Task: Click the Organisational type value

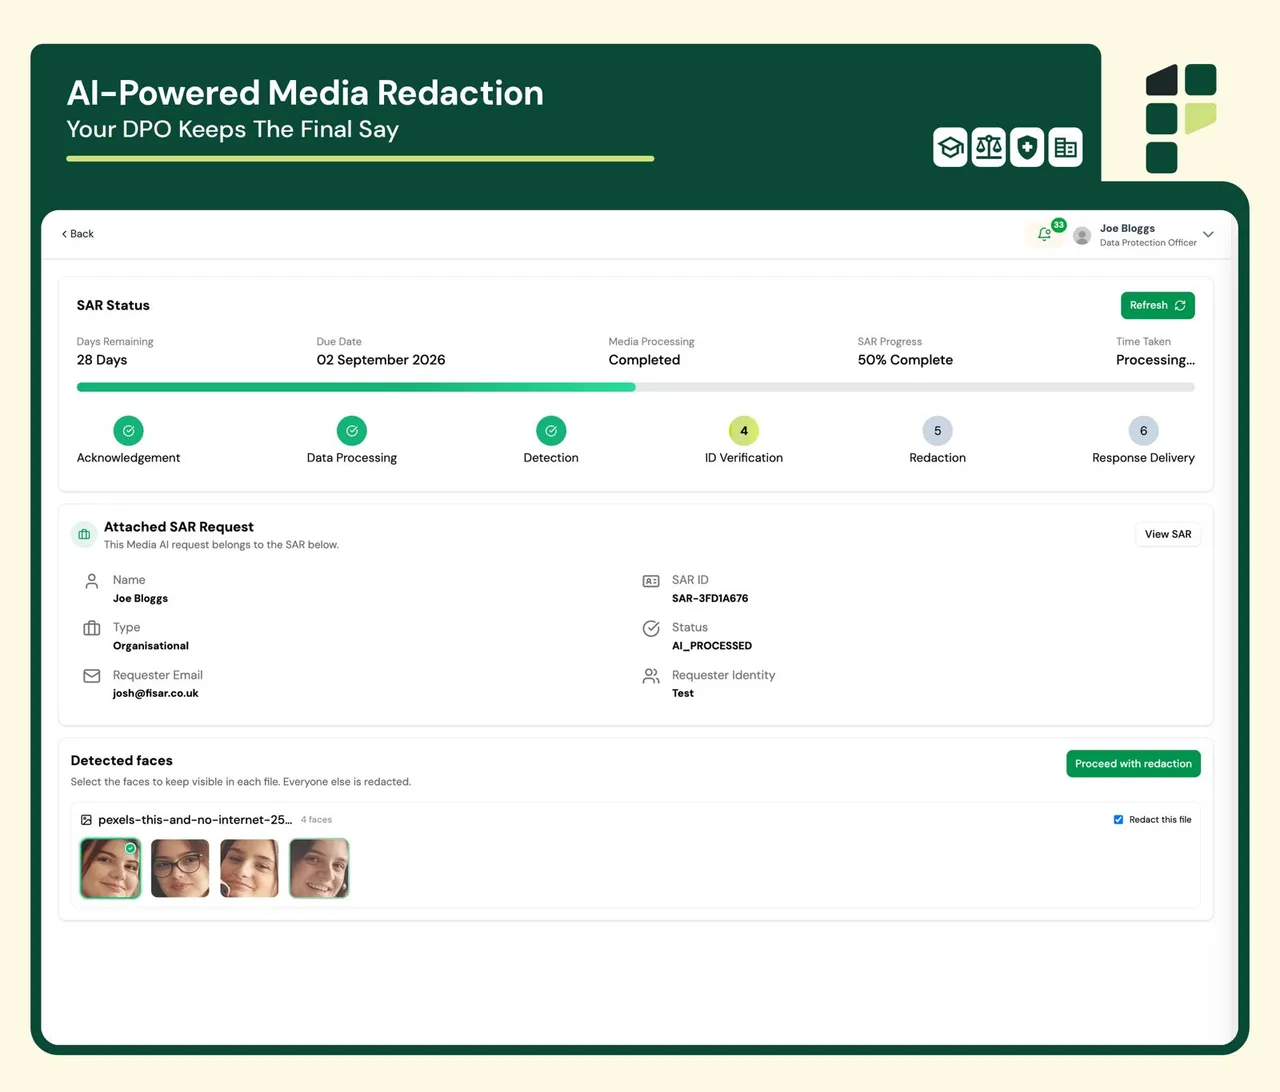Action: point(151,646)
